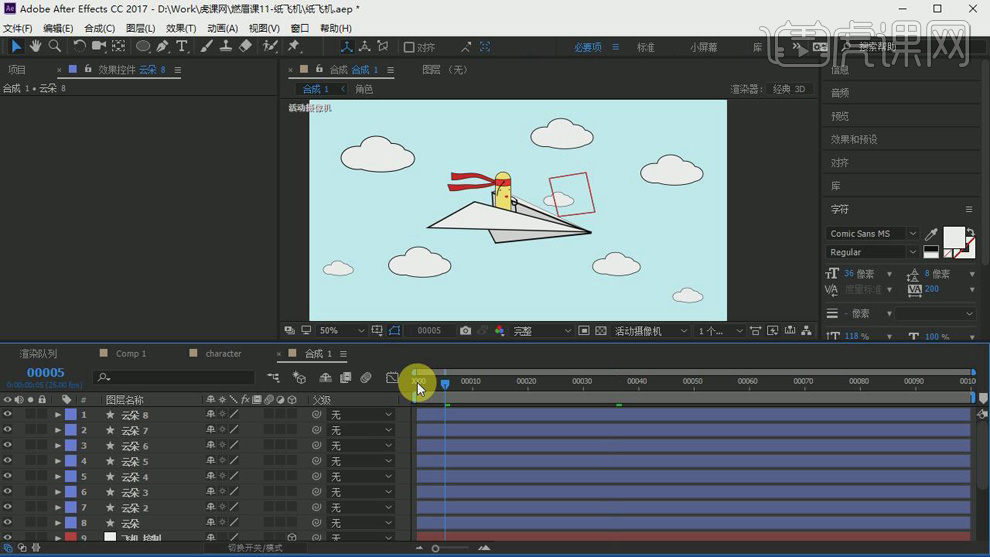The width and height of the screenshot is (990, 557).
Task: Select the Rotation tool
Action: tap(79, 46)
